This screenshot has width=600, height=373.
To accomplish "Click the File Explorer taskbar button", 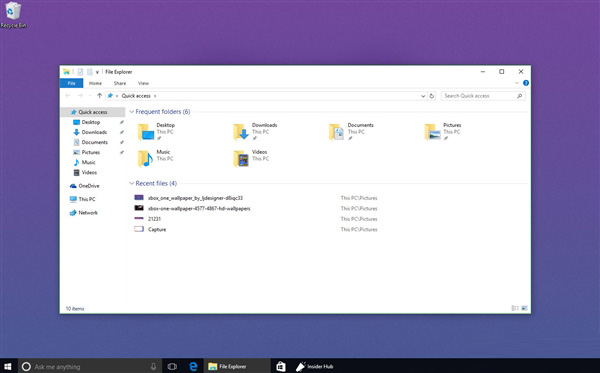I will [237, 366].
